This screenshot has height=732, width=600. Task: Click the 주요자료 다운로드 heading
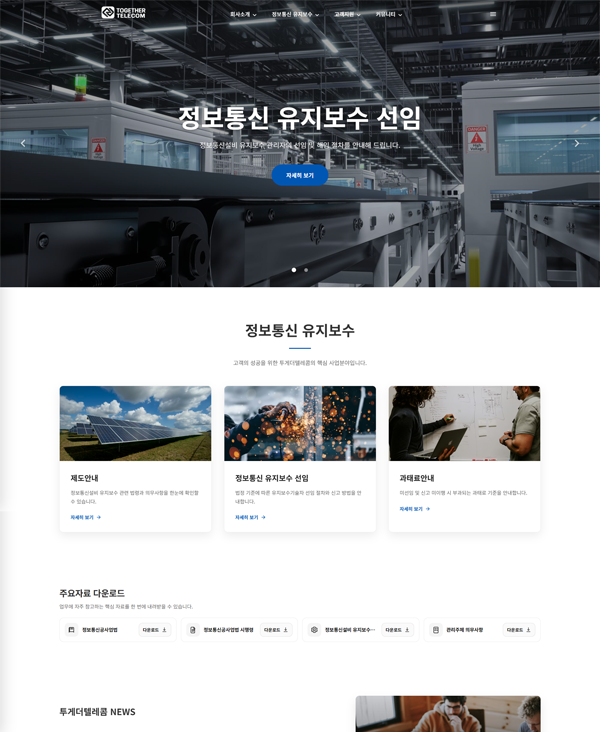(92, 593)
